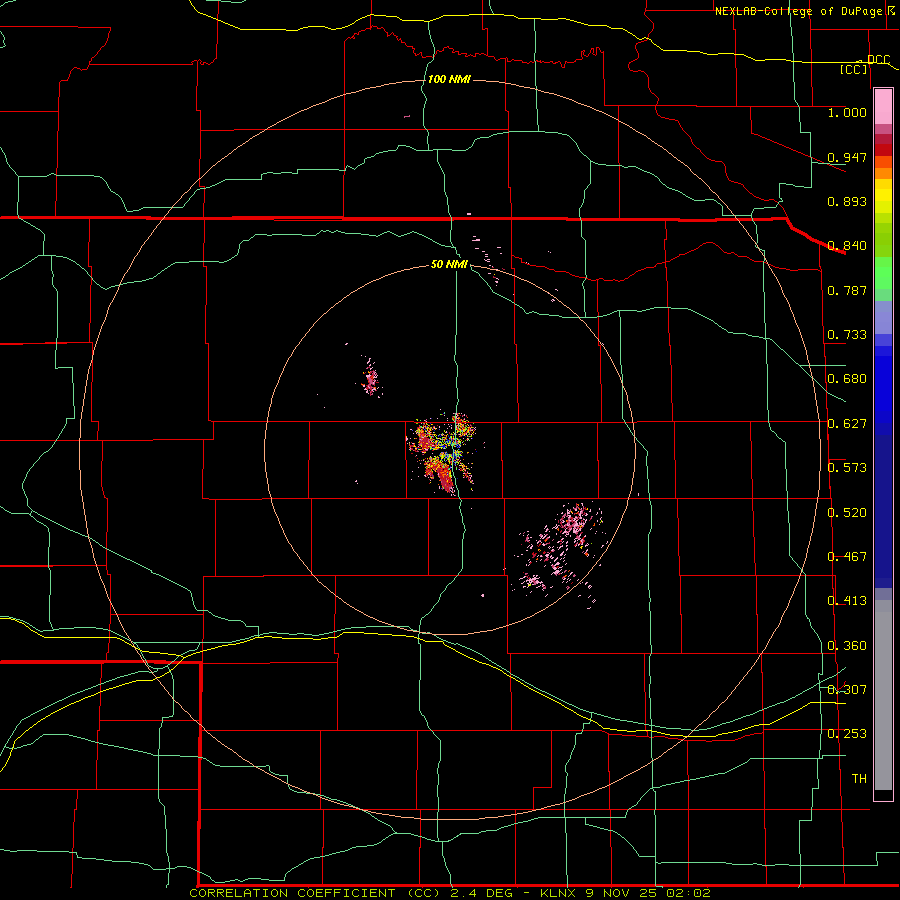
Task: Select the 0.413 scale label
Action: click(x=847, y=601)
